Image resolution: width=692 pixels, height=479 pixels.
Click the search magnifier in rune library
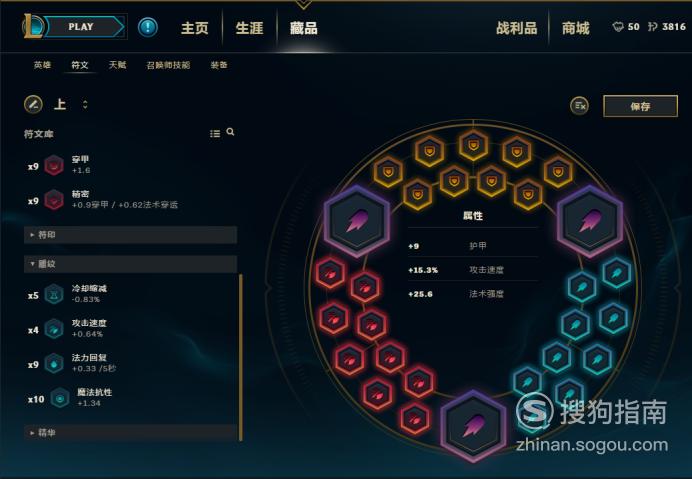[x=230, y=132]
